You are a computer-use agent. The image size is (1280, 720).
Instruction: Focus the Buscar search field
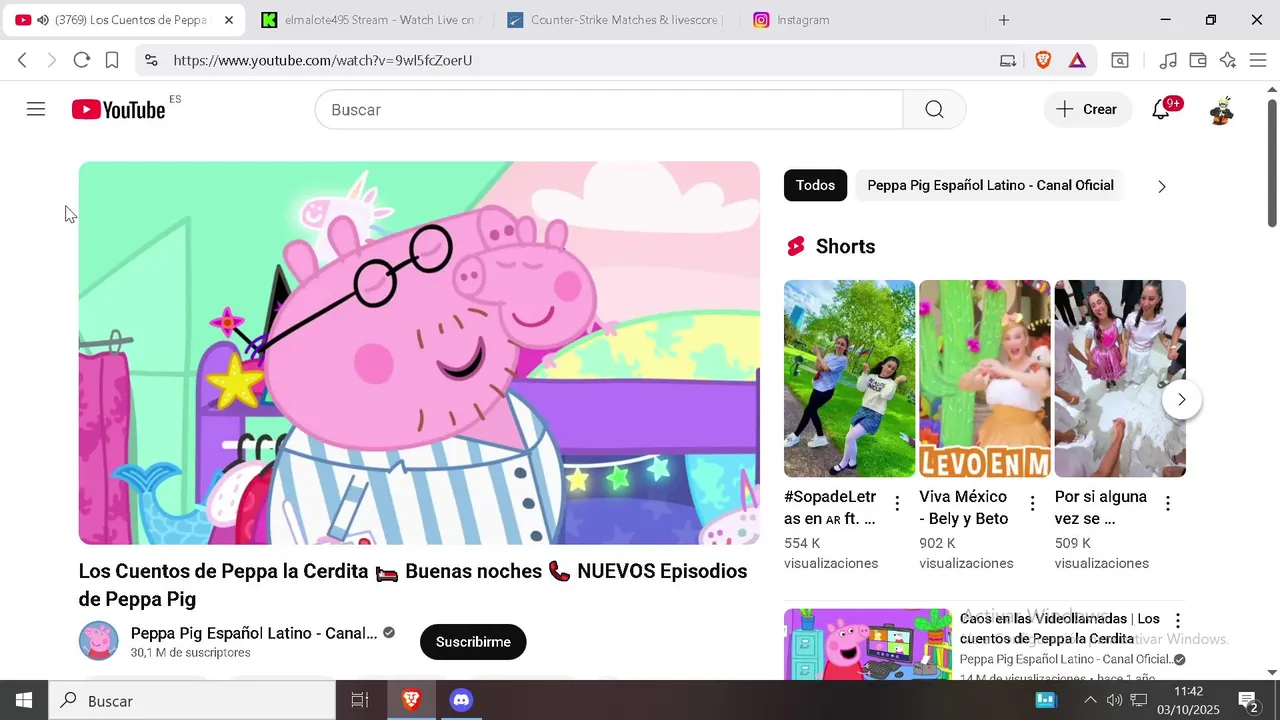point(609,110)
